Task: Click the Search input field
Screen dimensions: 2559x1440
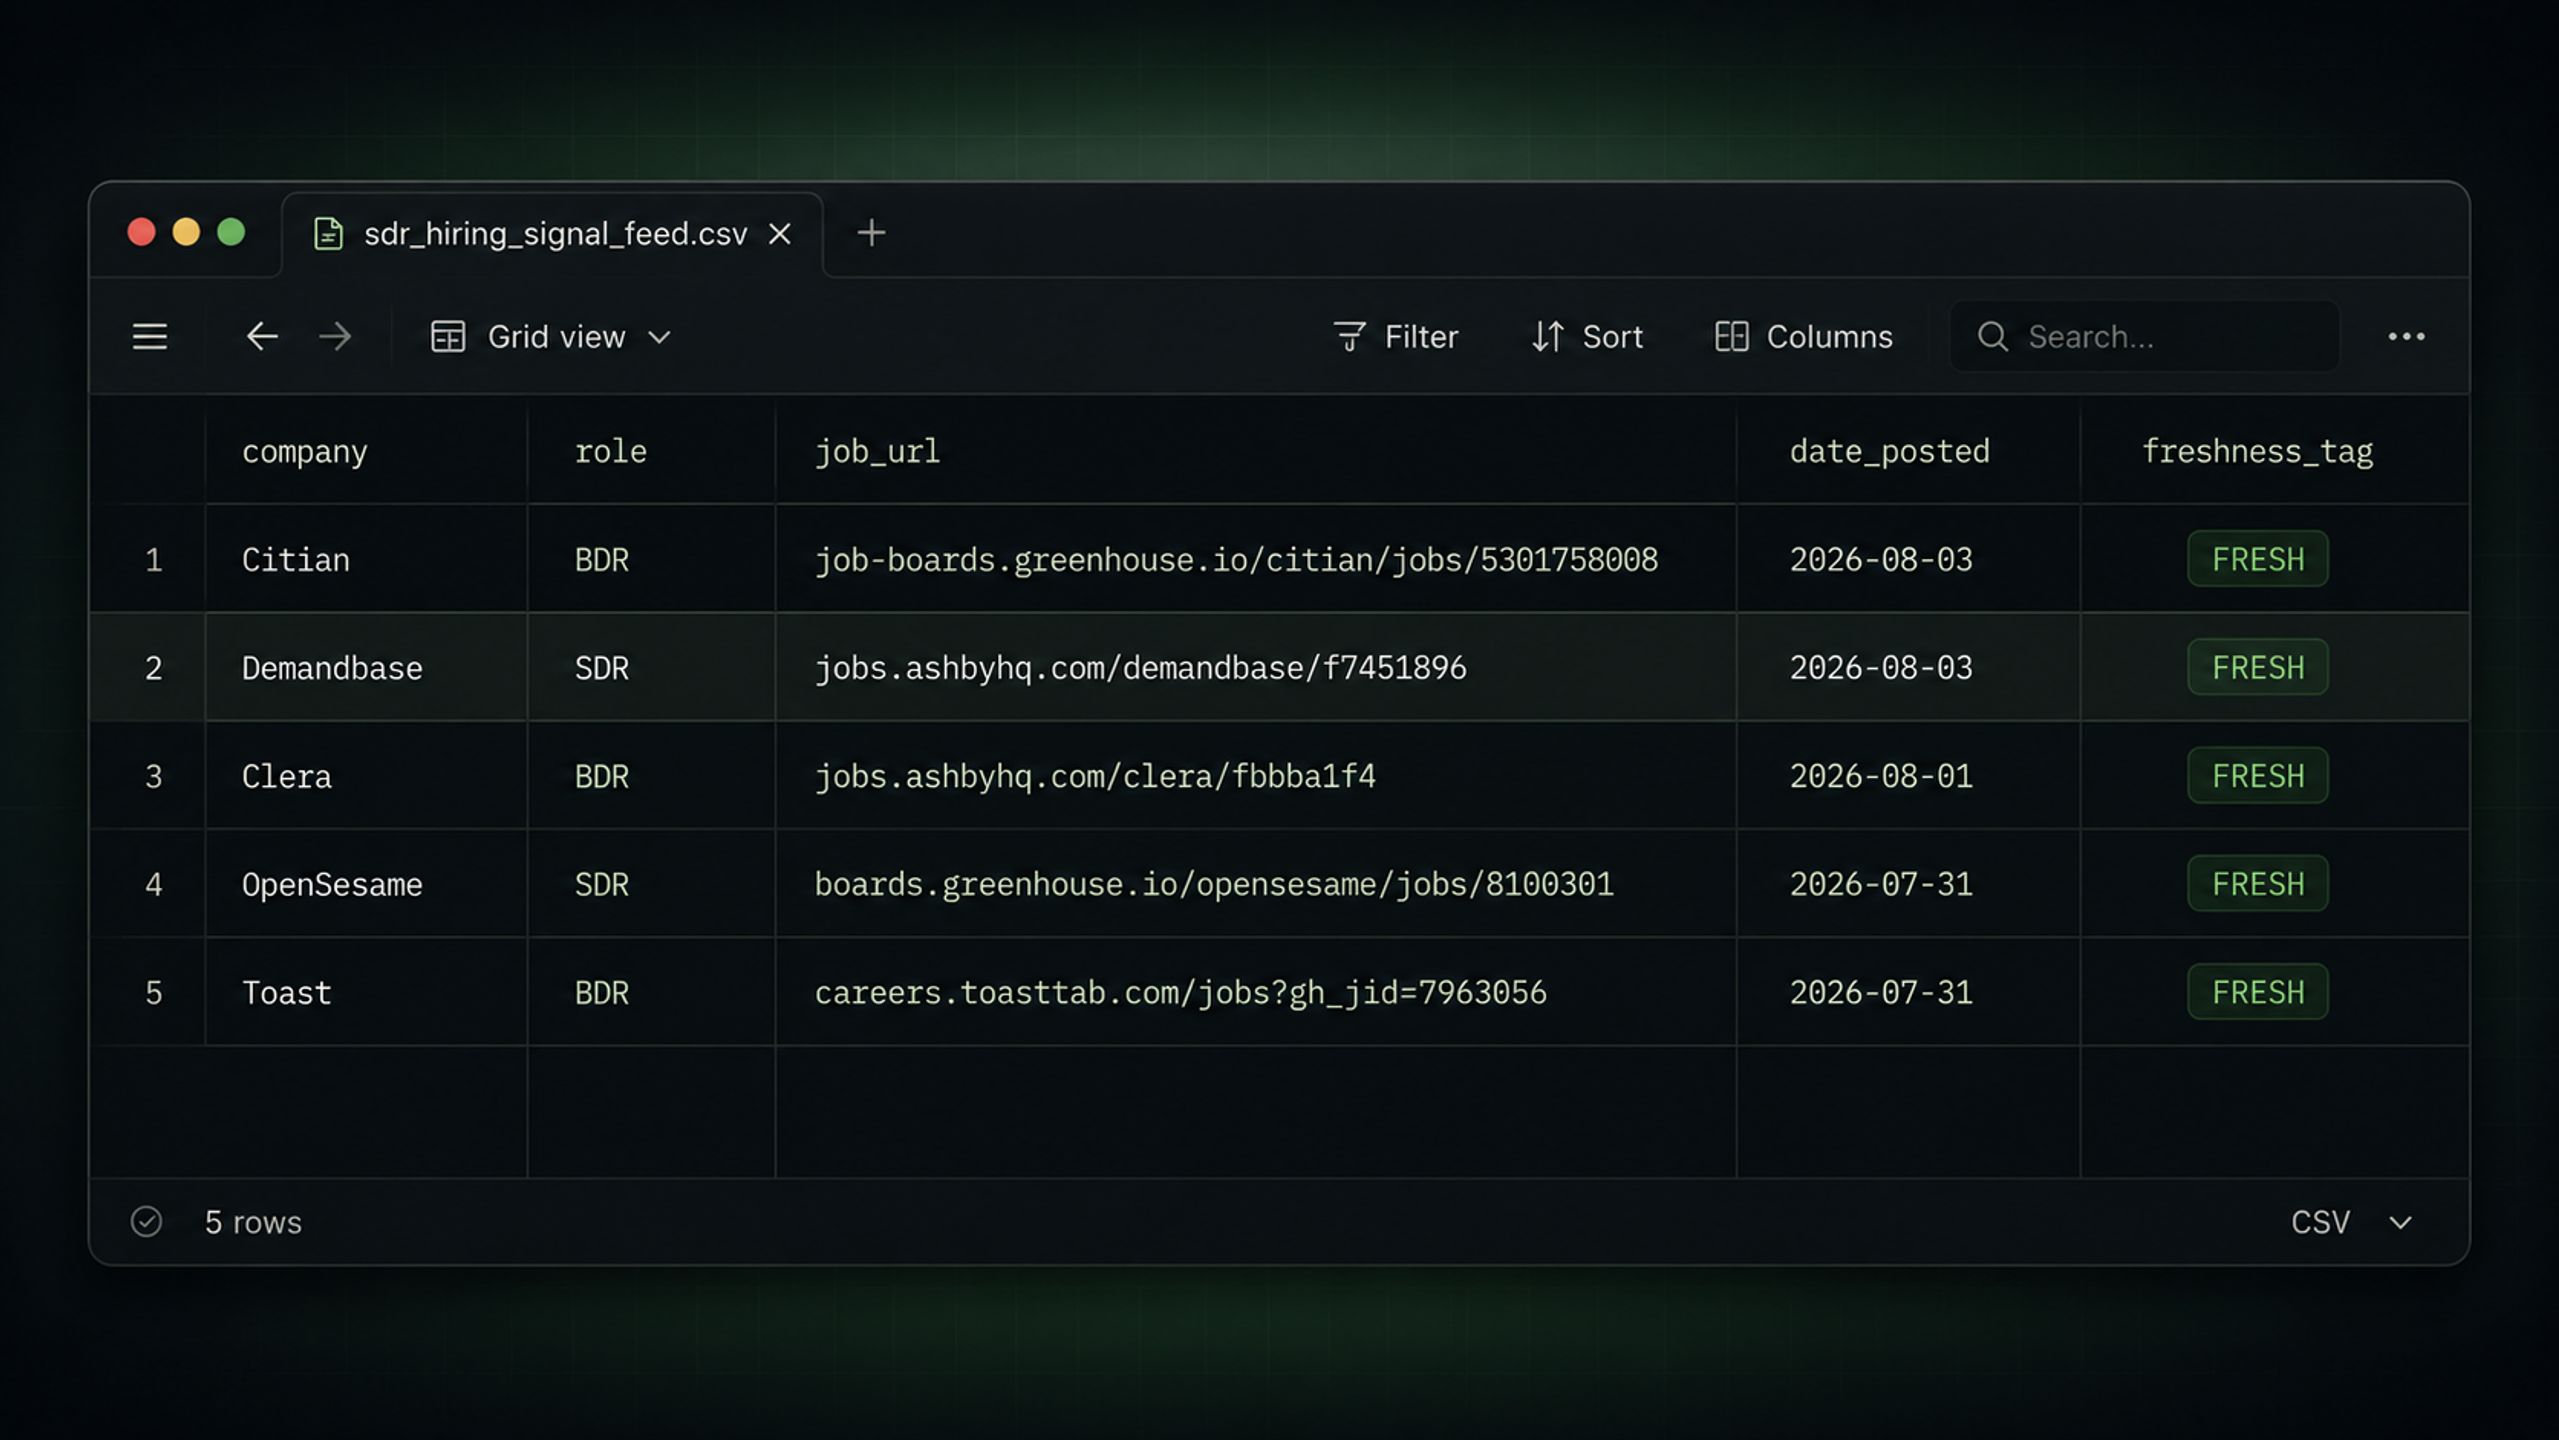Action: point(2144,336)
